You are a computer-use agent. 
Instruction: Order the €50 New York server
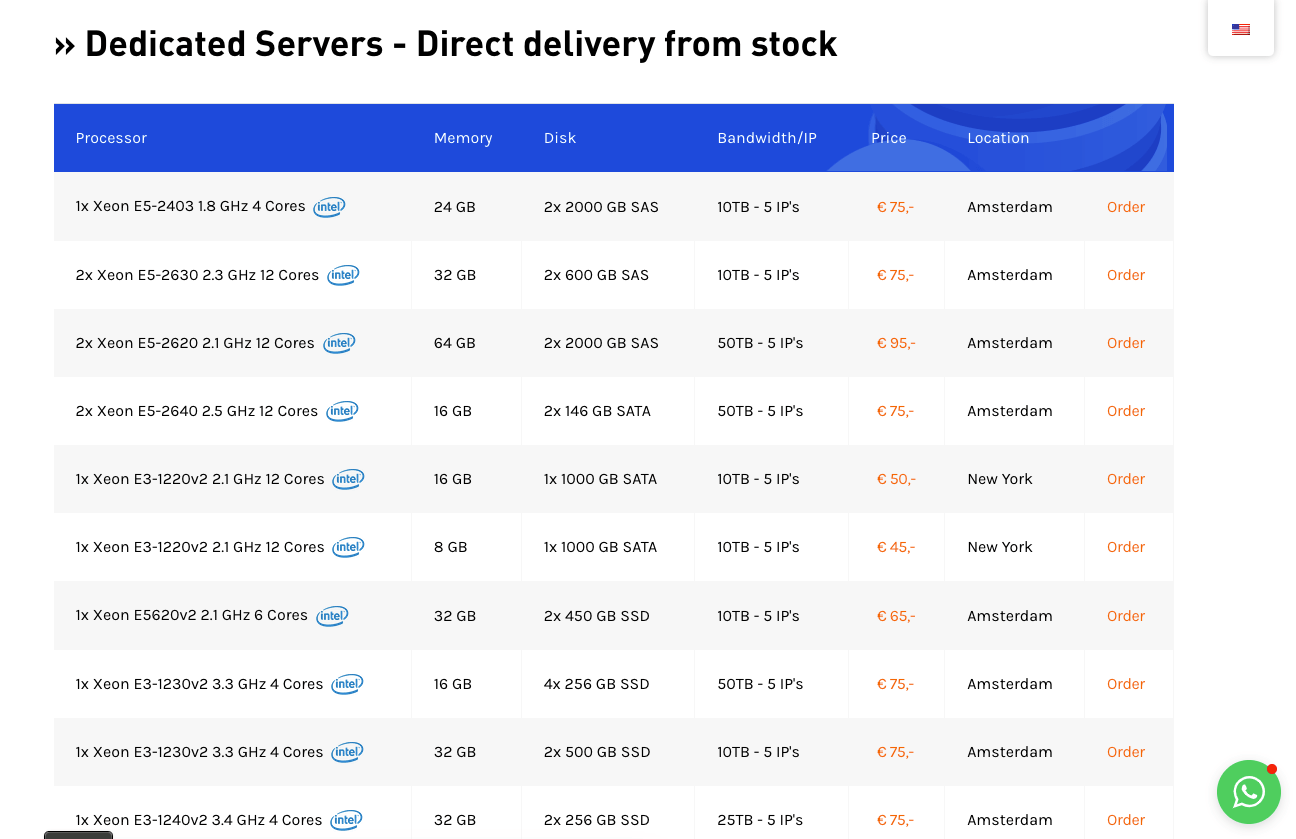pyautogui.click(x=1125, y=479)
